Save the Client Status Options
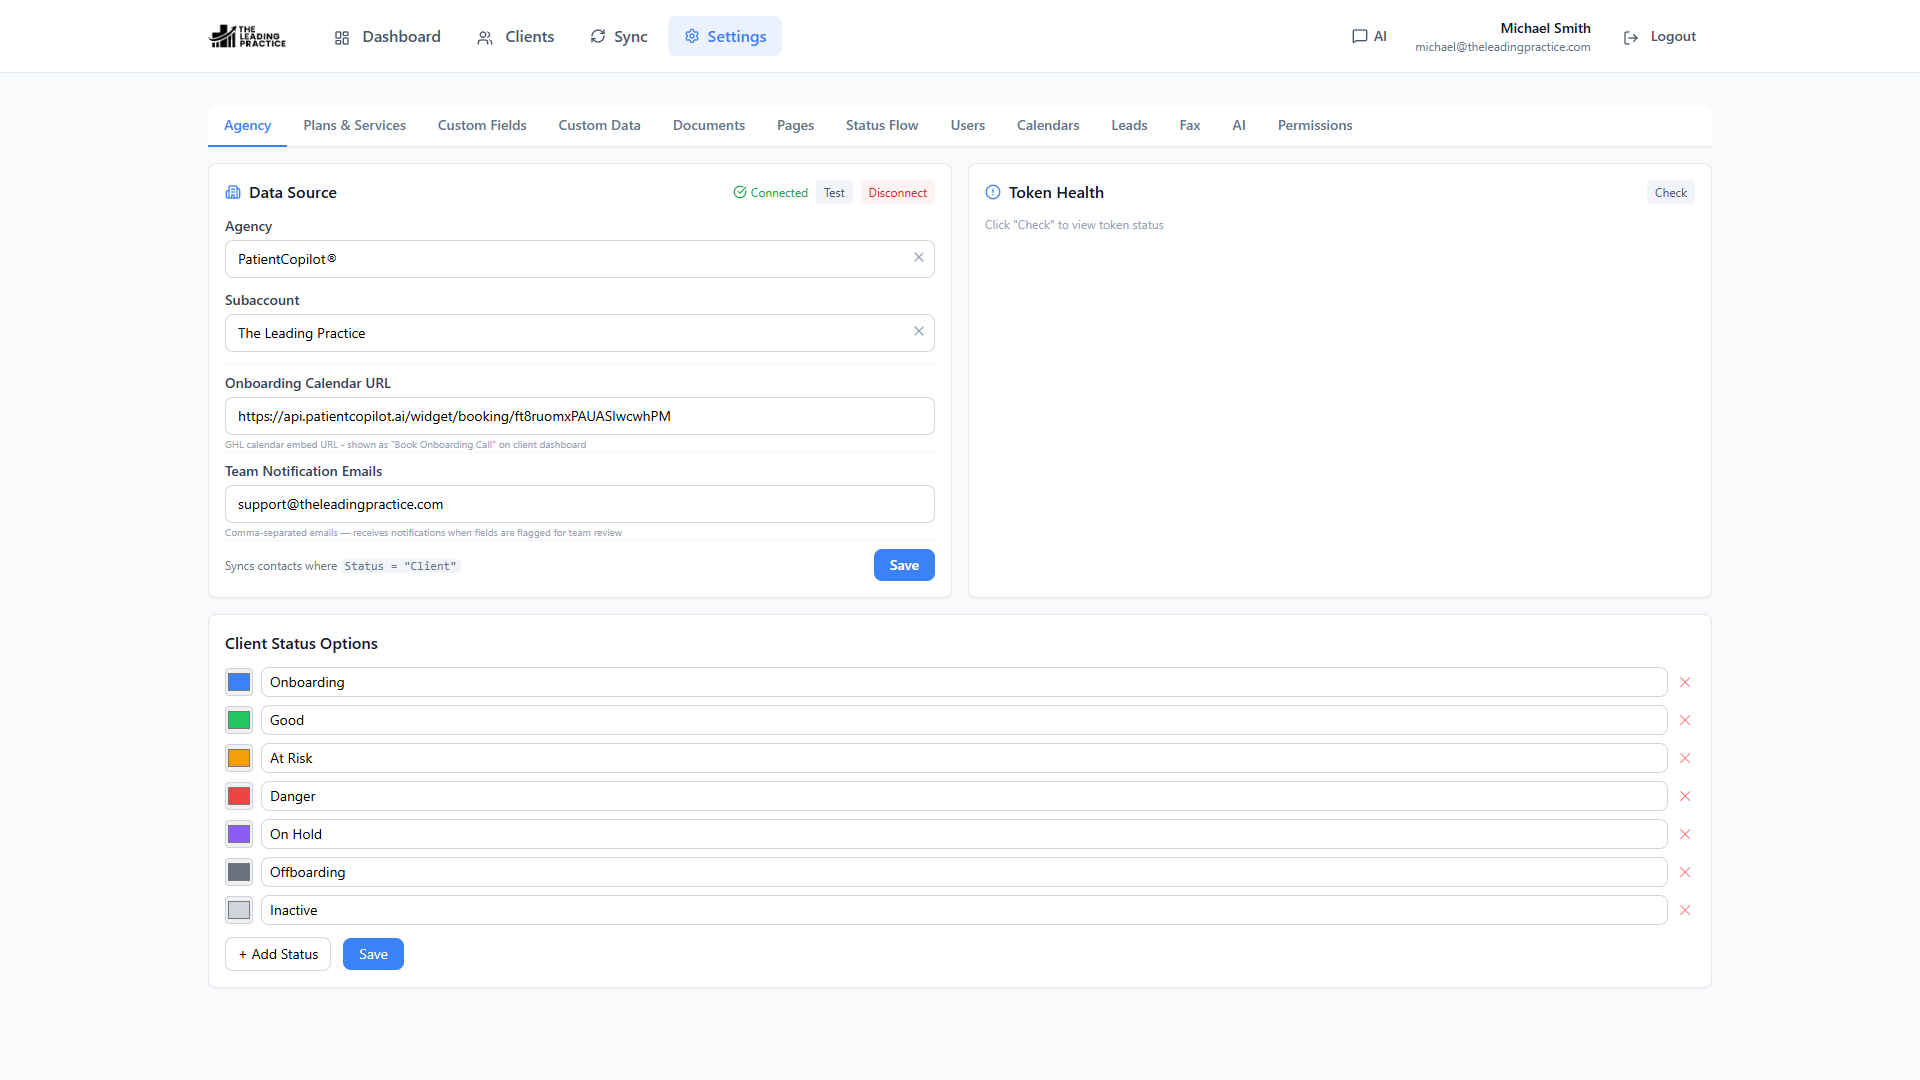The height and width of the screenshot is (1080, 1920). tap(373, 954)
